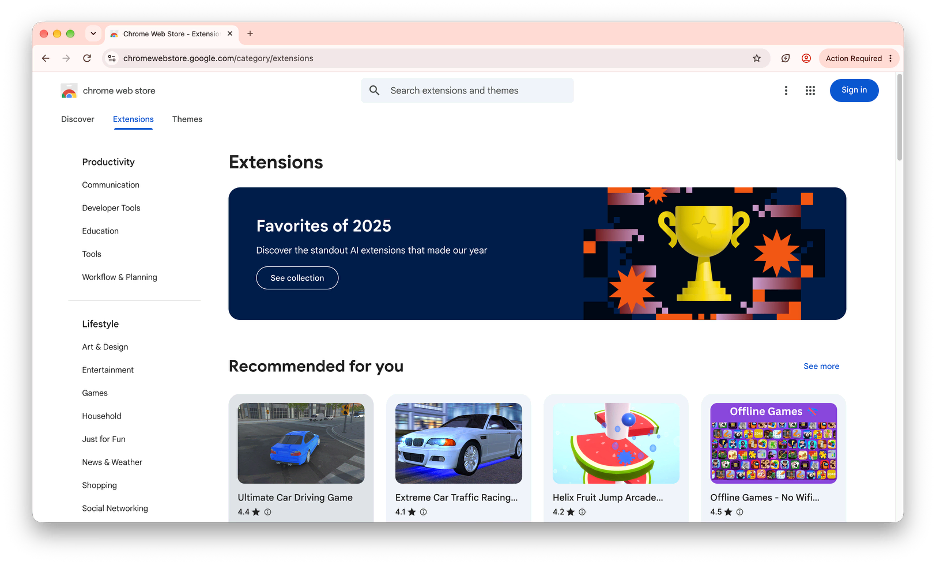Open the Games category
936x566 pixels.
pyautogui.click(x=95, y=393)
